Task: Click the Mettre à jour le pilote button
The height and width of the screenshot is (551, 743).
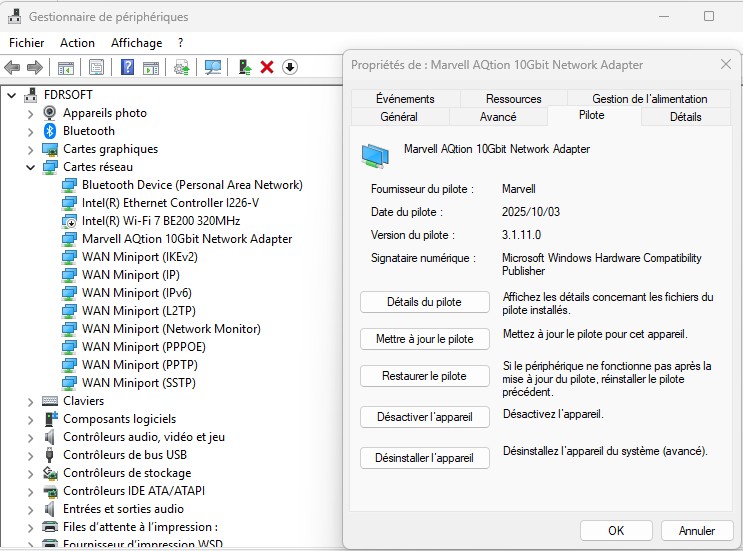Action: (425, 339)
